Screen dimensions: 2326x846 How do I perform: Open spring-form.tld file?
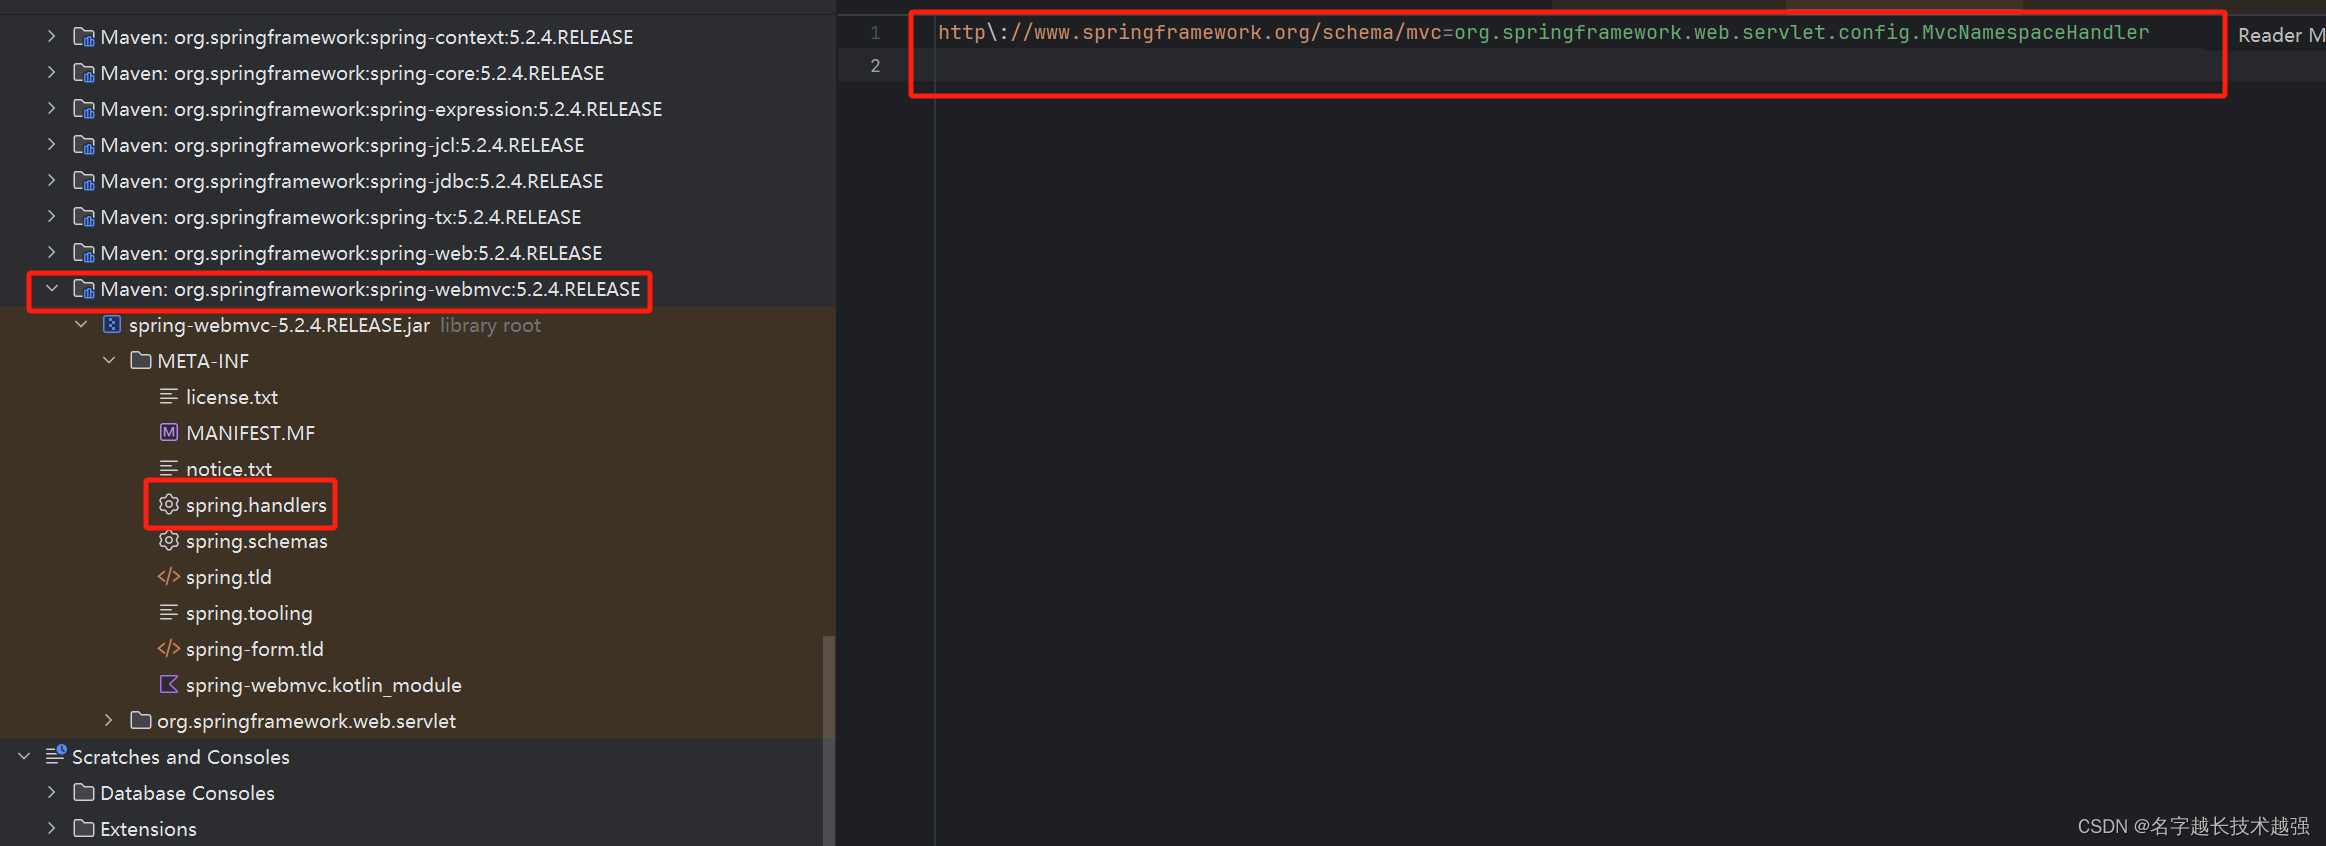point(255,649)
